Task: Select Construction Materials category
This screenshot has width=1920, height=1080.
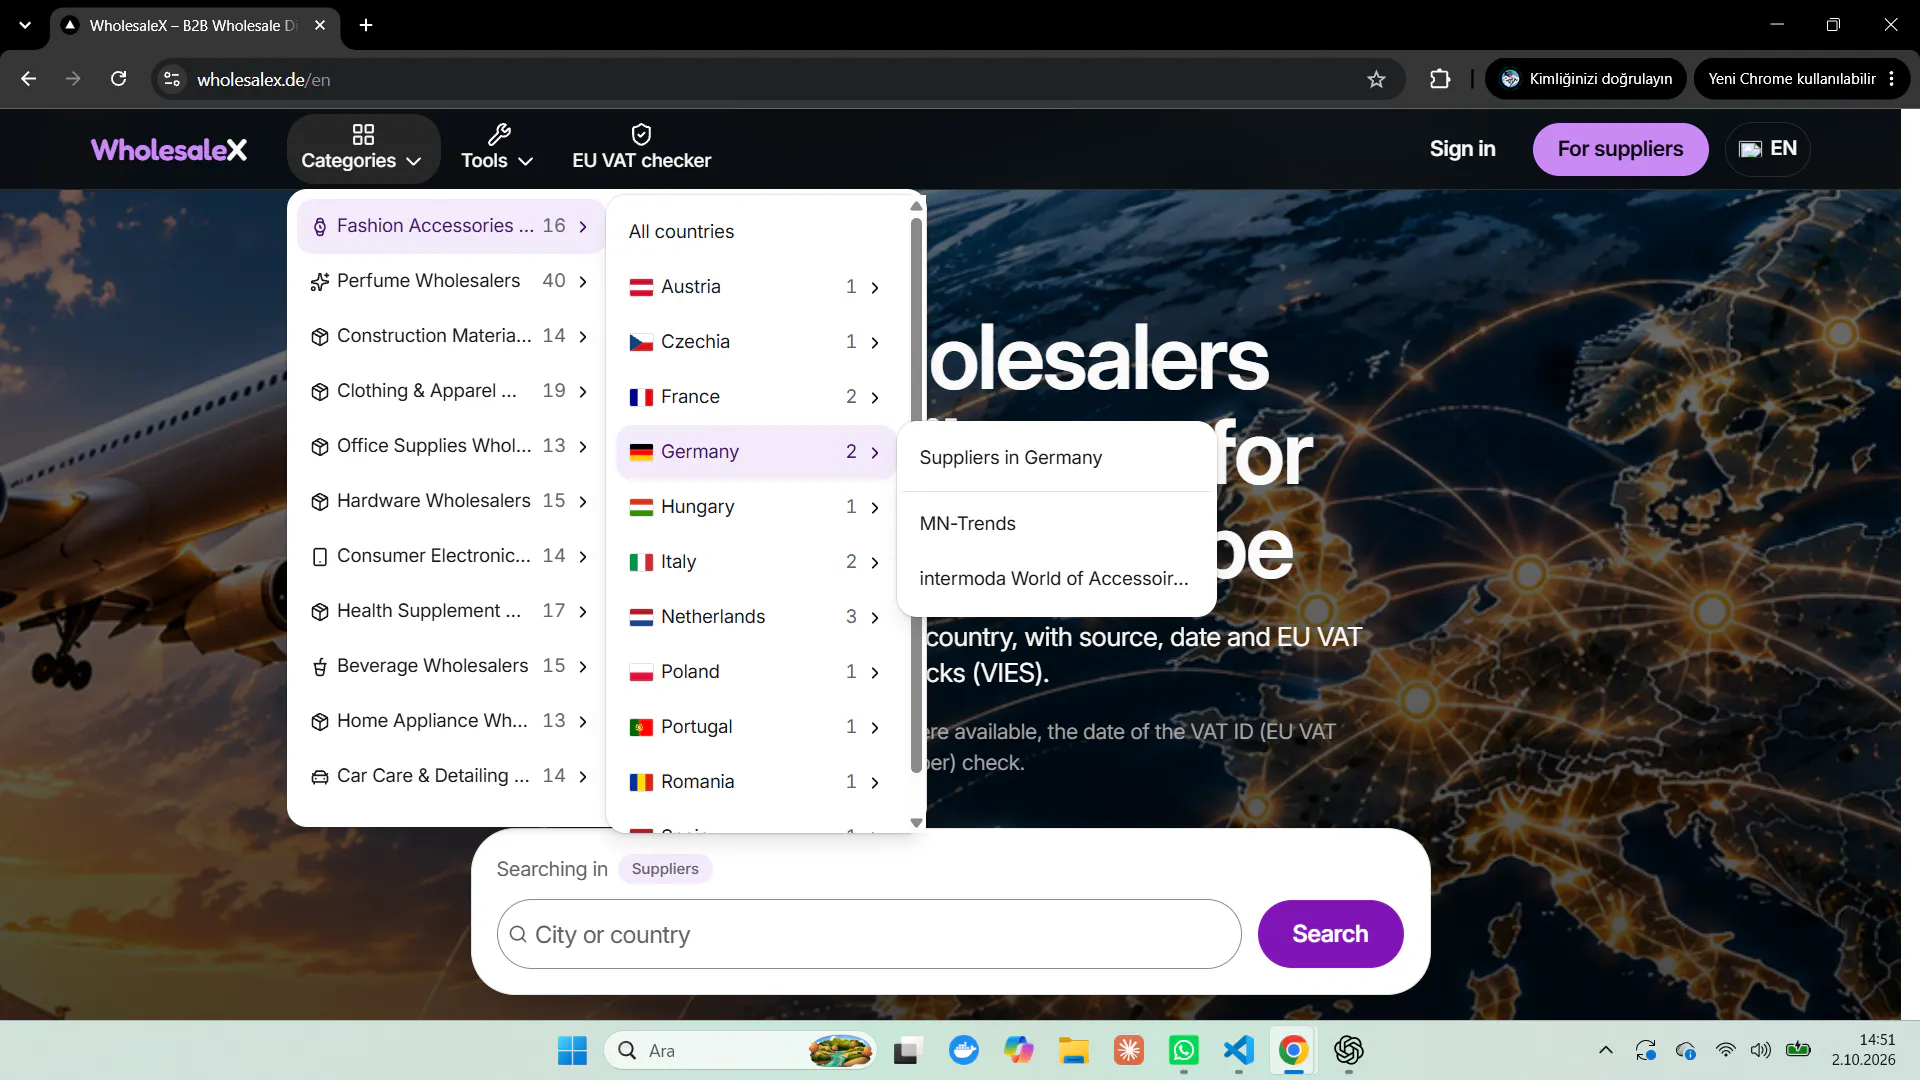Action: click(x=450, y=336)
